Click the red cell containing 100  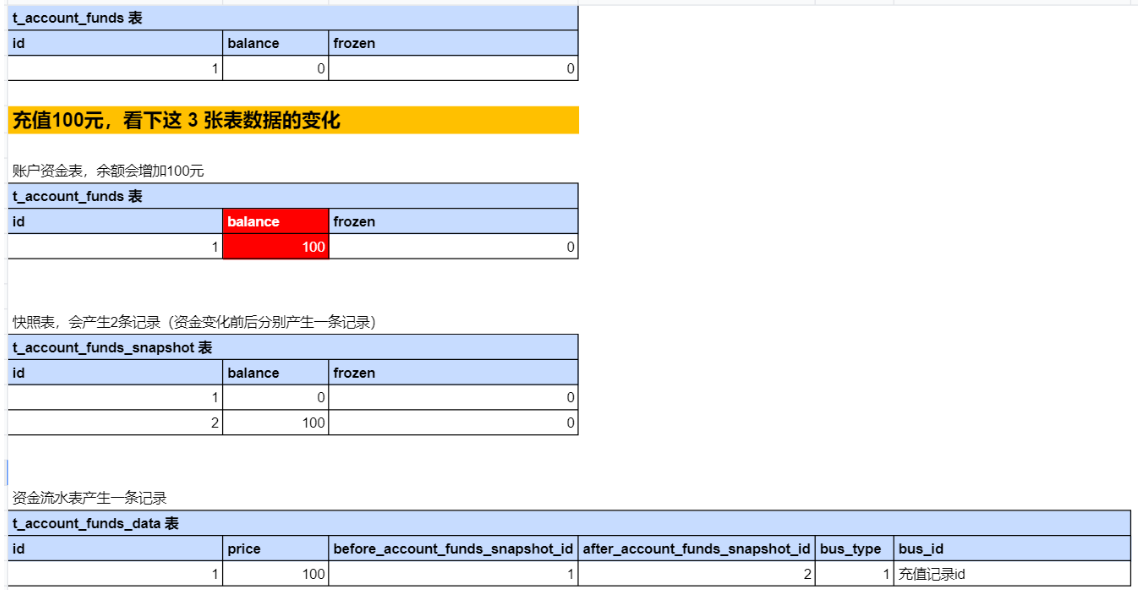(275, 247)
